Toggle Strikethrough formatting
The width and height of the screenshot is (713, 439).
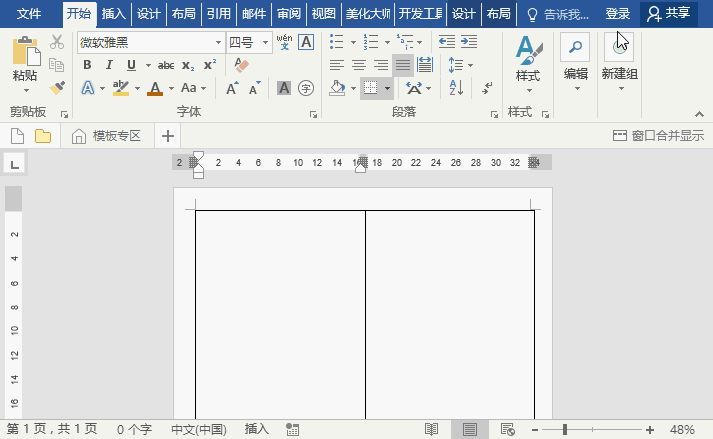(x=166, y=65)
